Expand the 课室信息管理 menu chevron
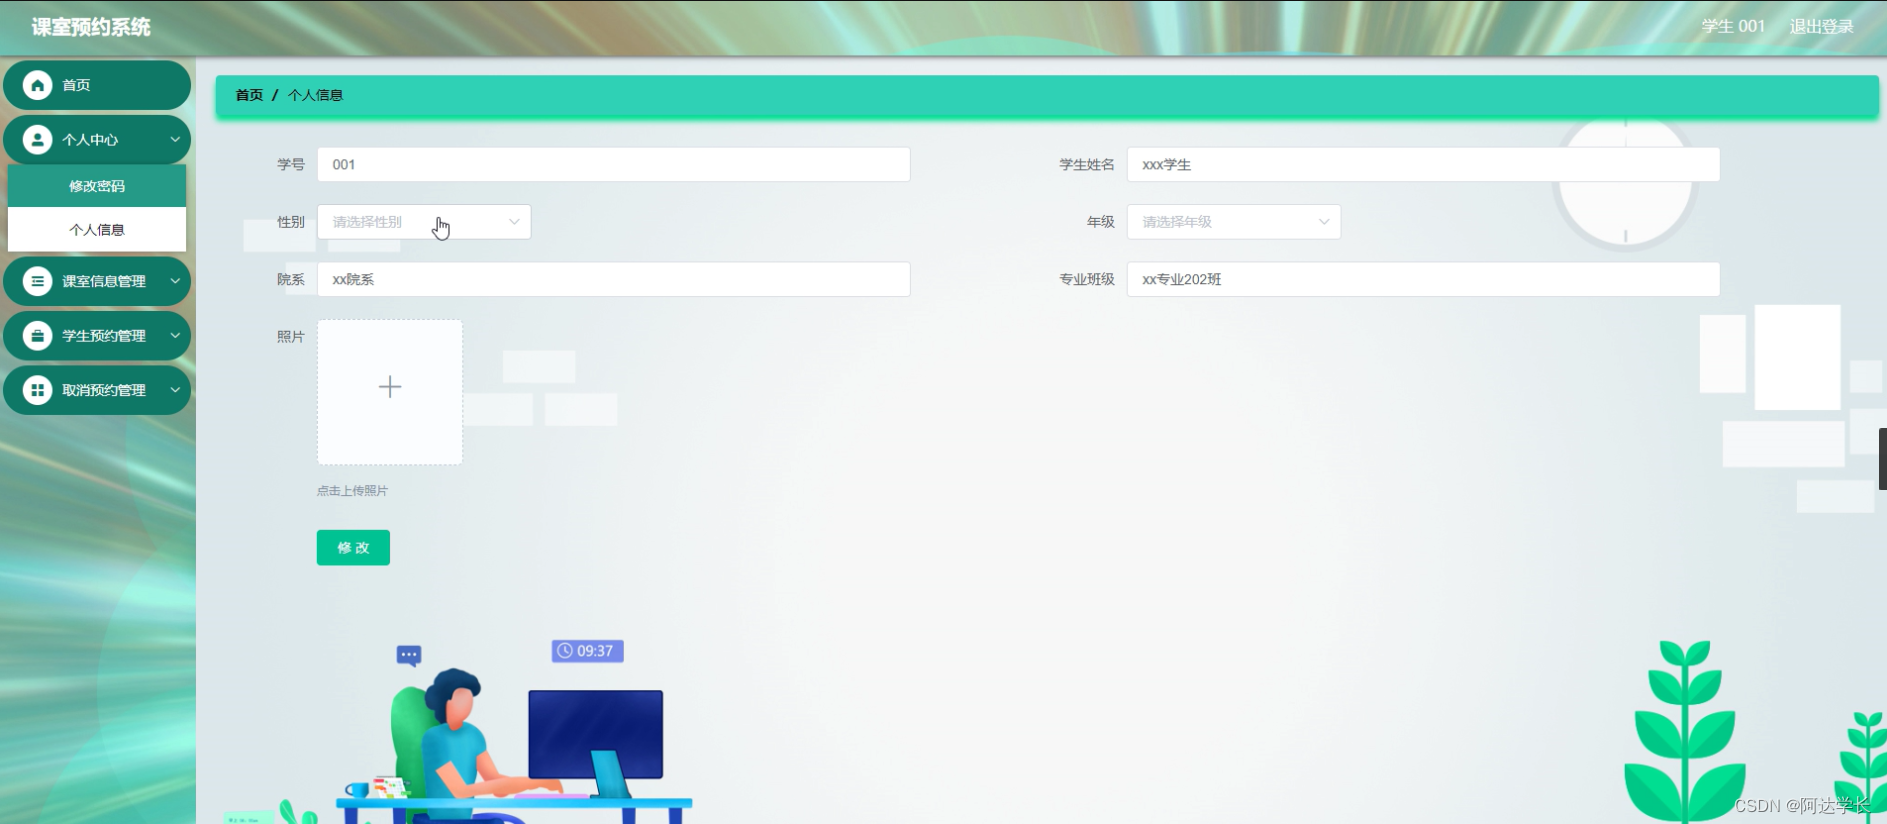1887x824 pixels. tap(175, 281)
